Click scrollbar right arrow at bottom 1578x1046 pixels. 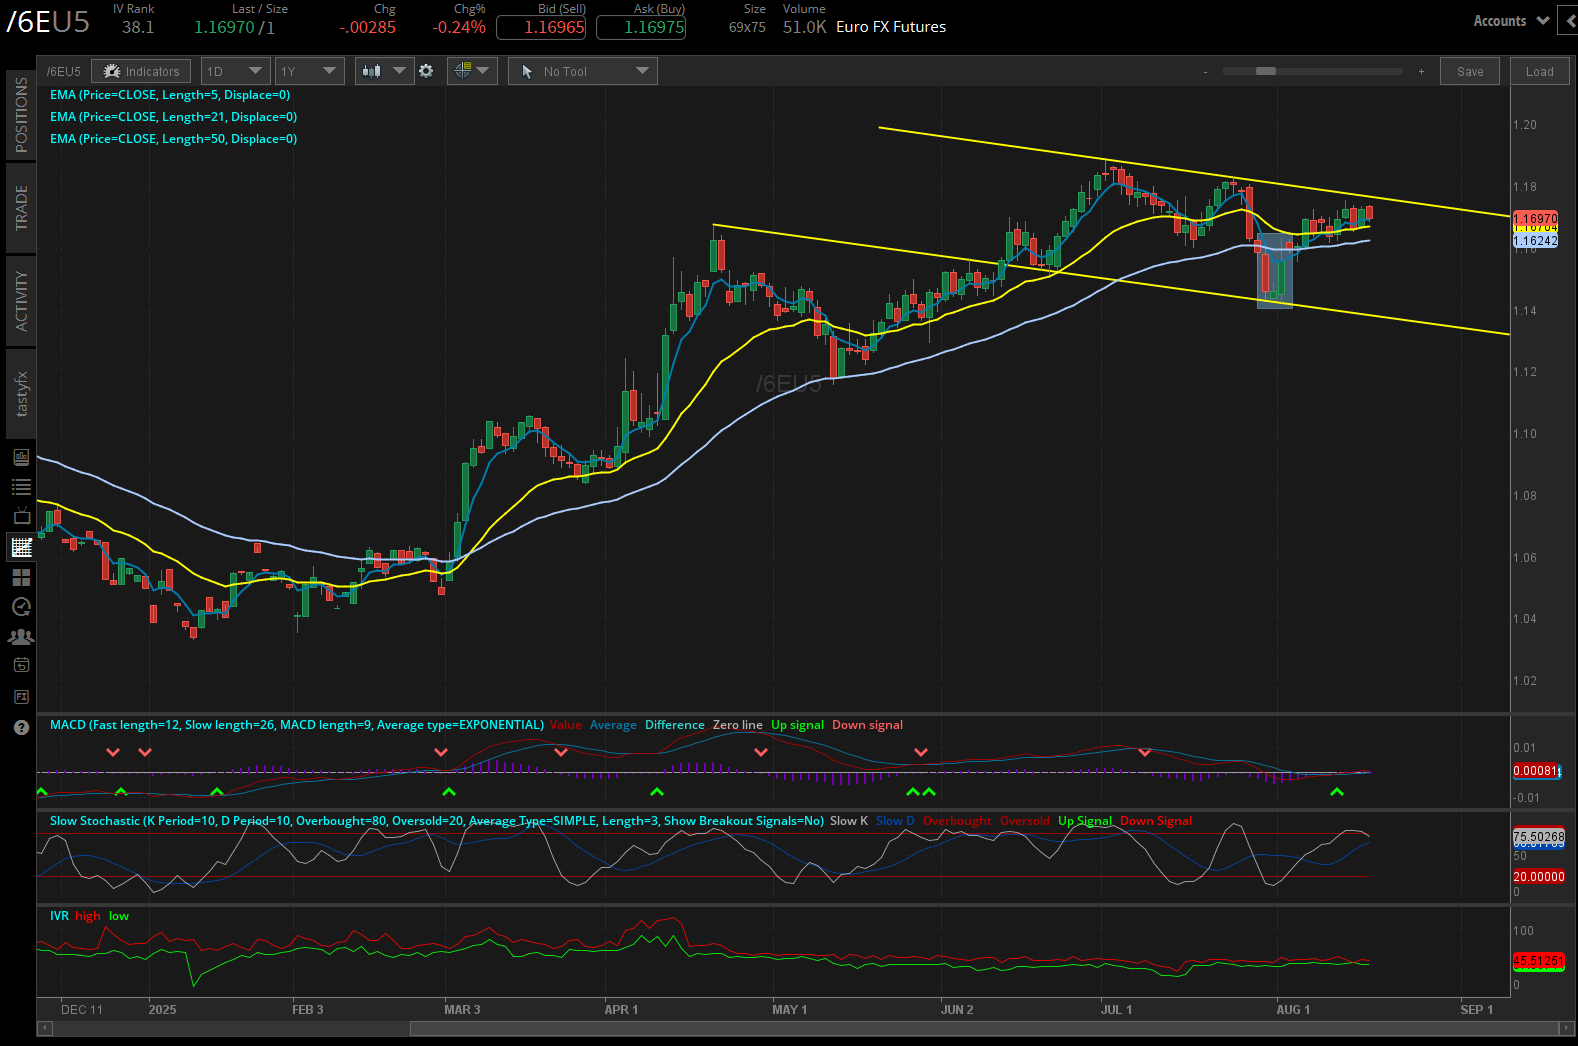tap(1567, 1028)
